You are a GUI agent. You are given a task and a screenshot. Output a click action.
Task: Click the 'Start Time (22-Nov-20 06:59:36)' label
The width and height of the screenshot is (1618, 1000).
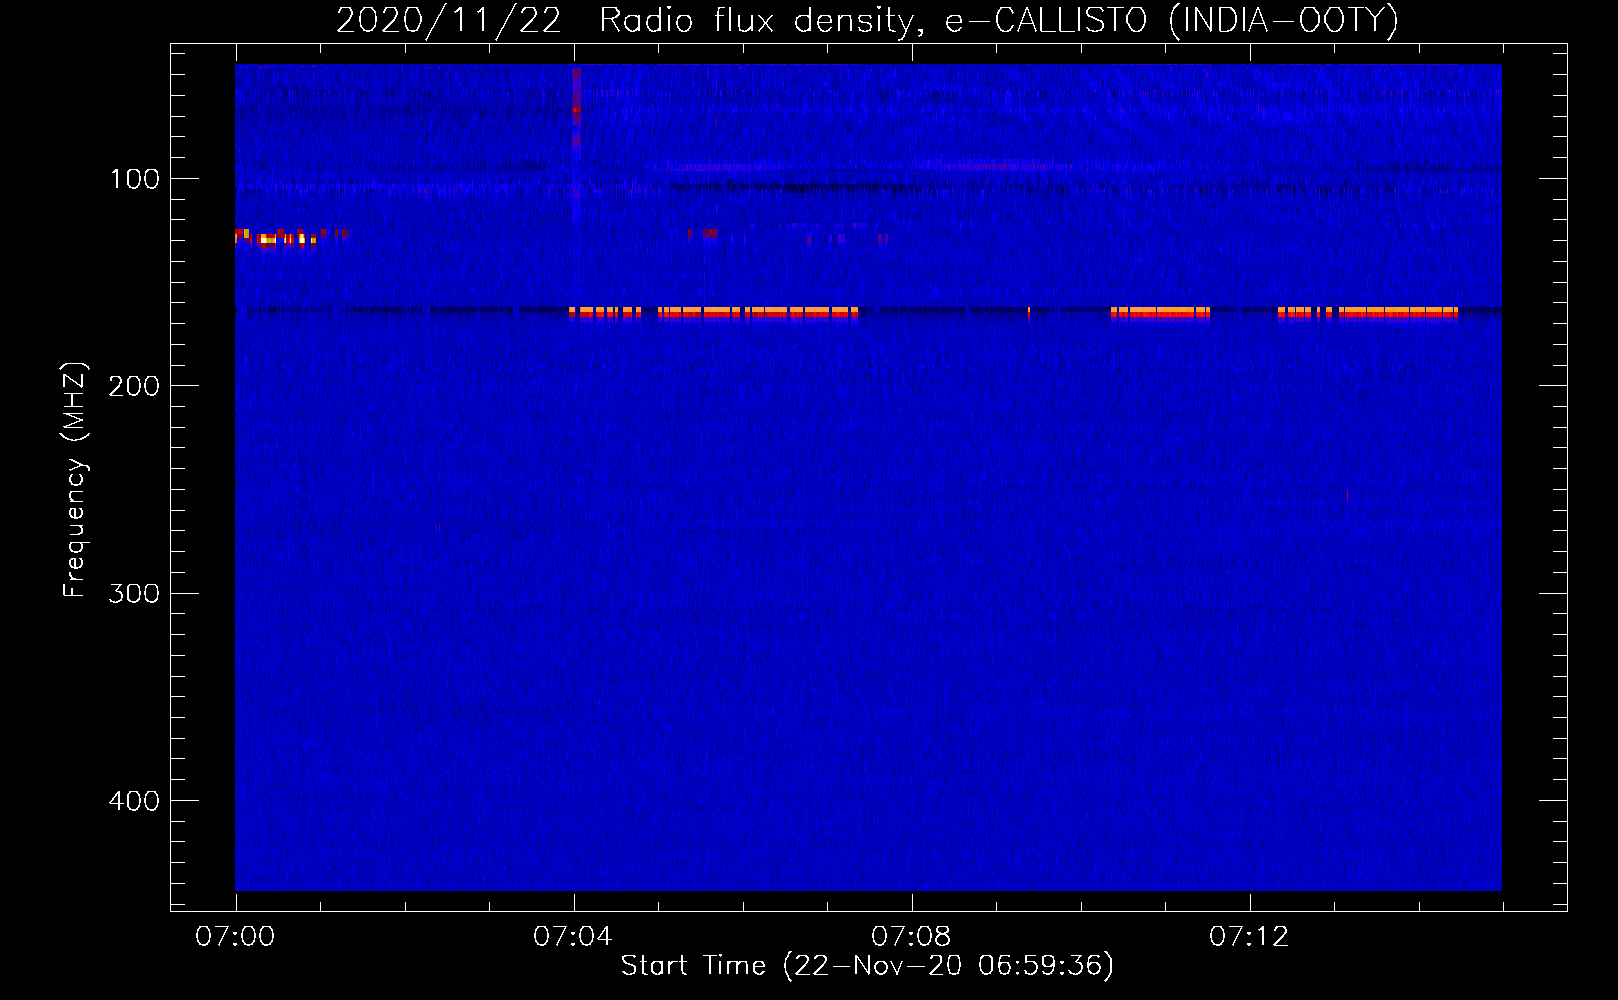[x=867, y=966]
